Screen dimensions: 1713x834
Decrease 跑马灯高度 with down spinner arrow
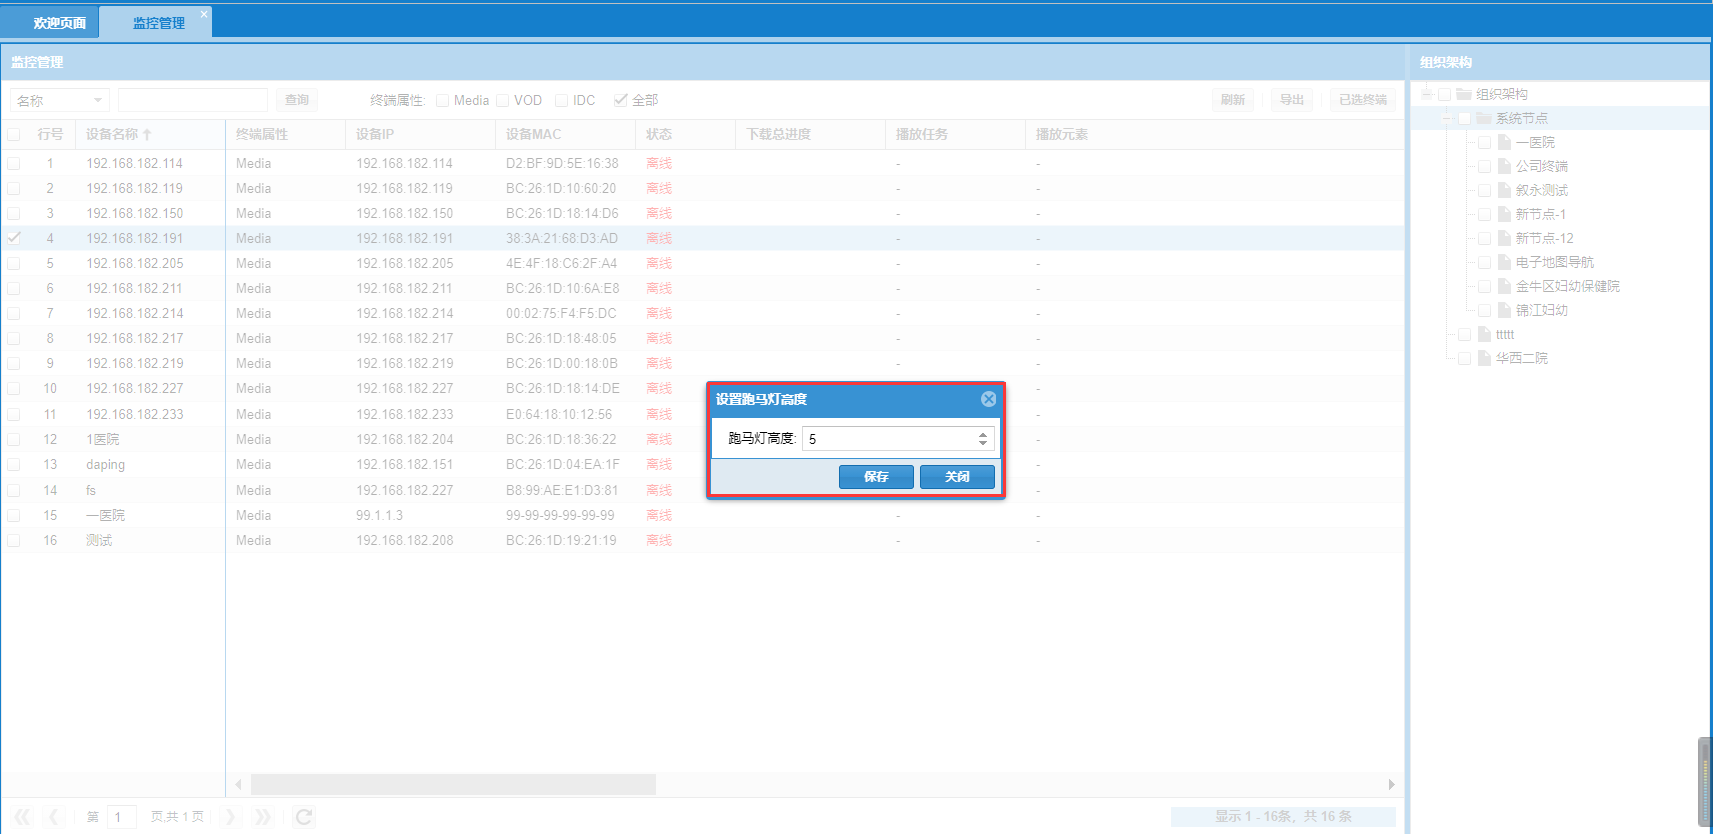coord(983,443)
